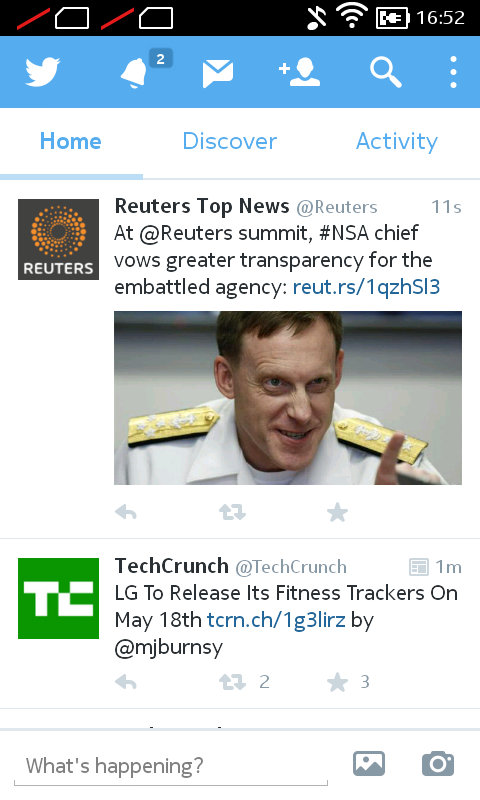Tap the Twitter bird logo
480x800 pixels.
(x=42, y=72)
